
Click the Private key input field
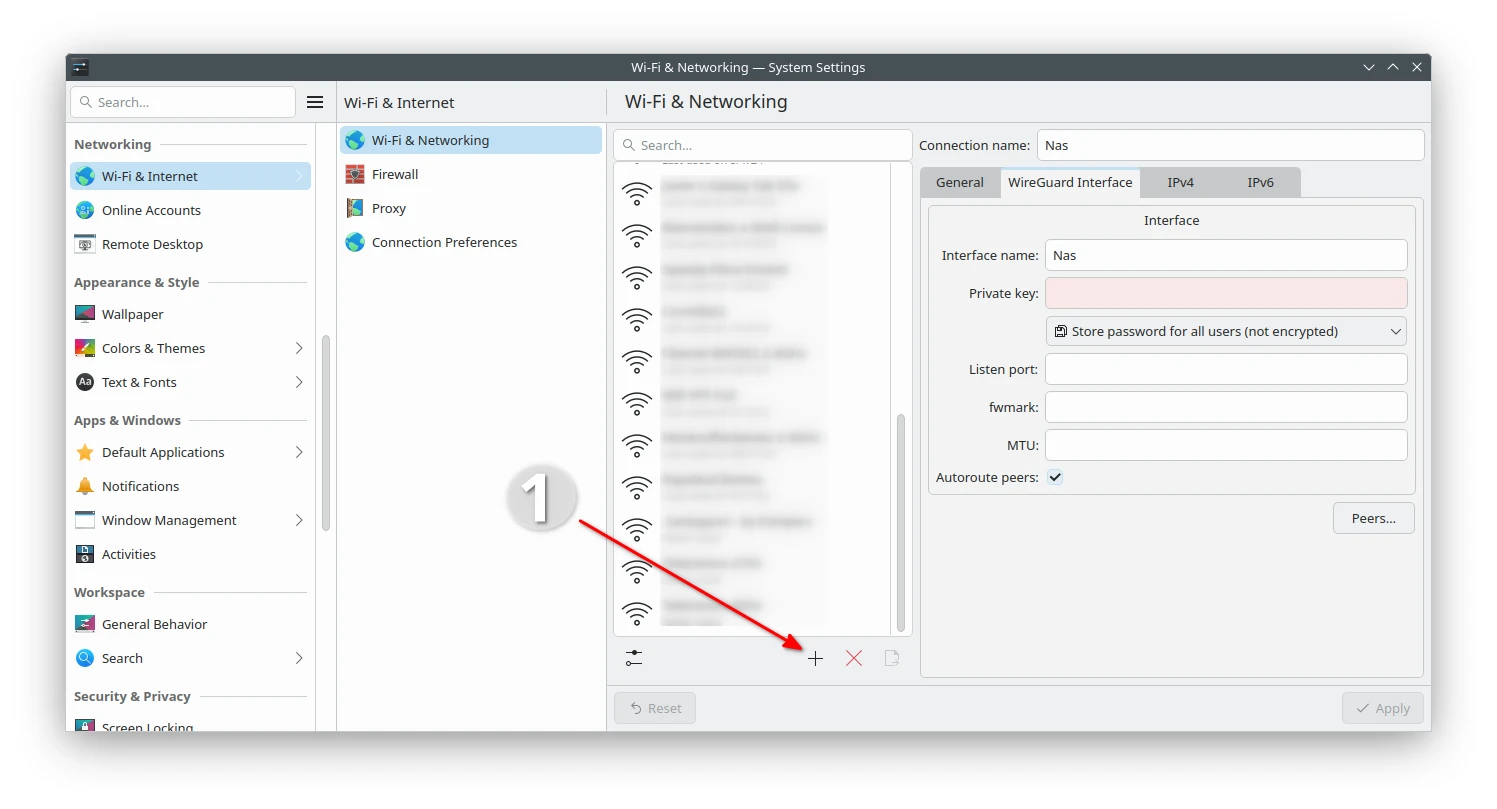(x=1226, y=293)
